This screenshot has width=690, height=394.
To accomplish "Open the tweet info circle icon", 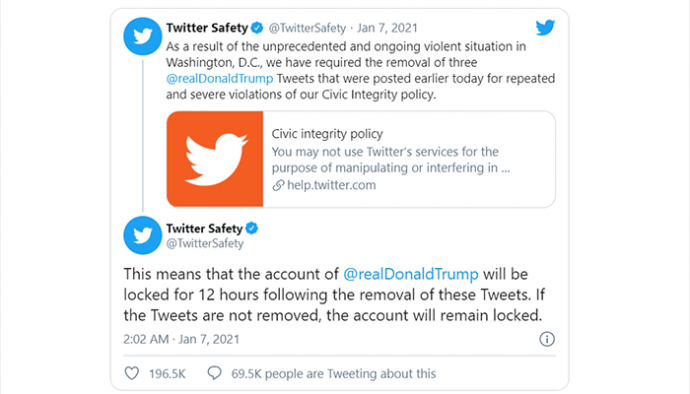I will pos(547,339).
